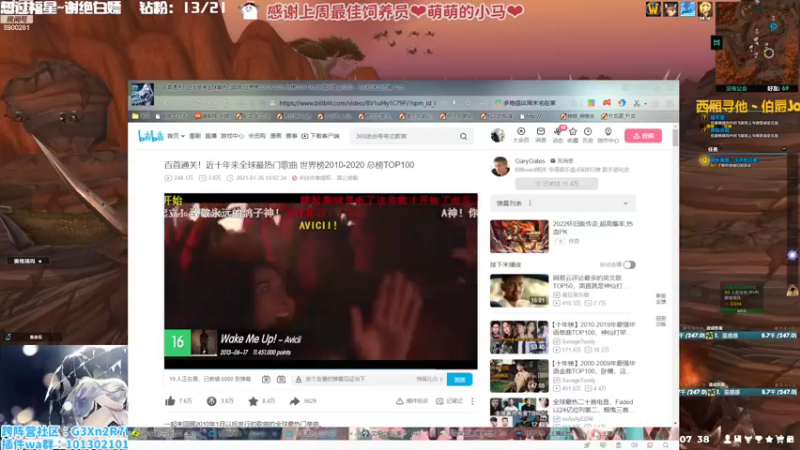Open the 消息 messages icon
This screenshot has width=800, height=450.
(x=541, y=135)
